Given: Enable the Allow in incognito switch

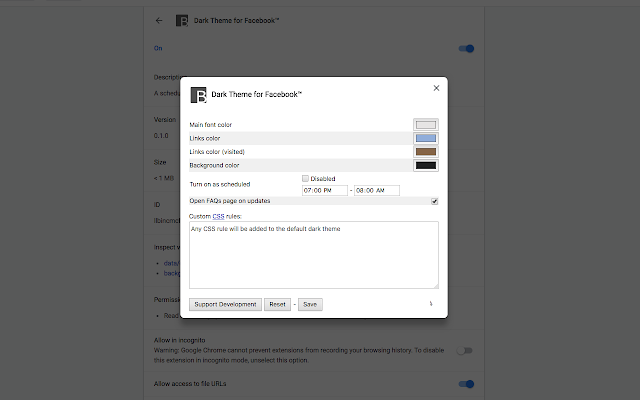Looking at the screenshot, I should pos(464,351).
